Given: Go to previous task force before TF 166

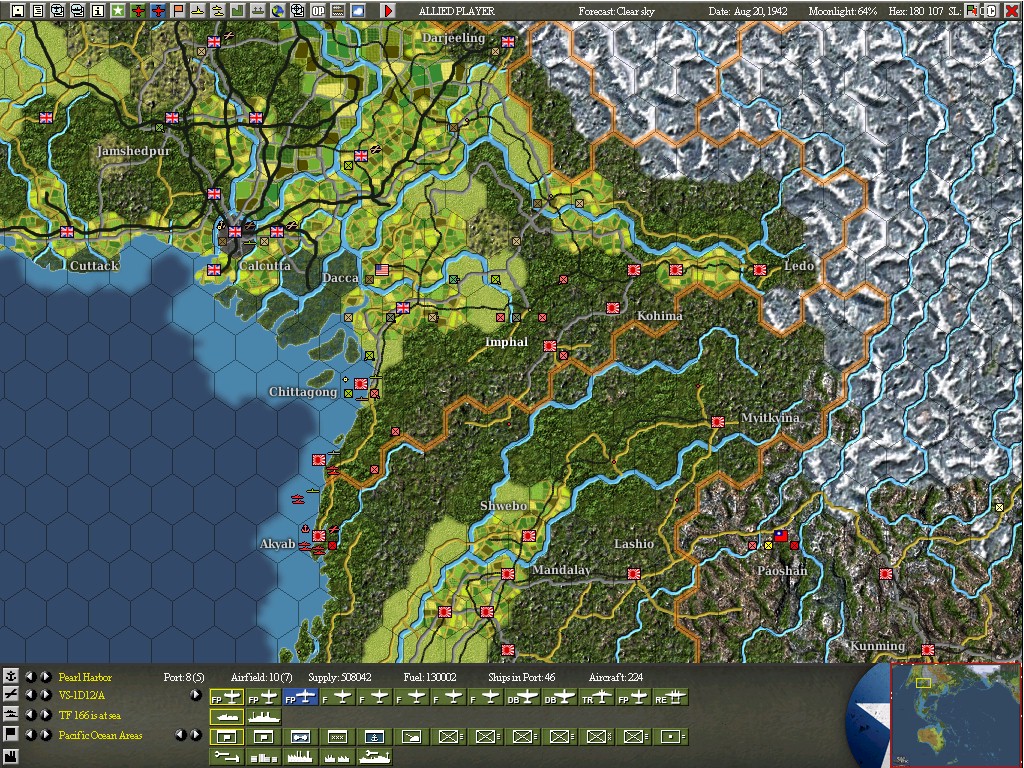Looking at the screenshot, I should 30,714.
